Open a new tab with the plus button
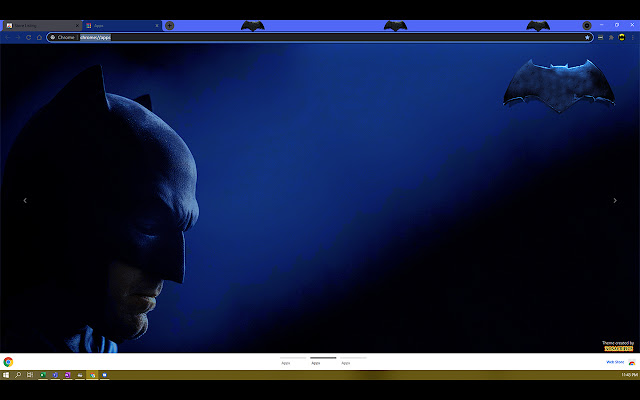Viewport: 640px width, 400px height. click(x=169, y=25)
